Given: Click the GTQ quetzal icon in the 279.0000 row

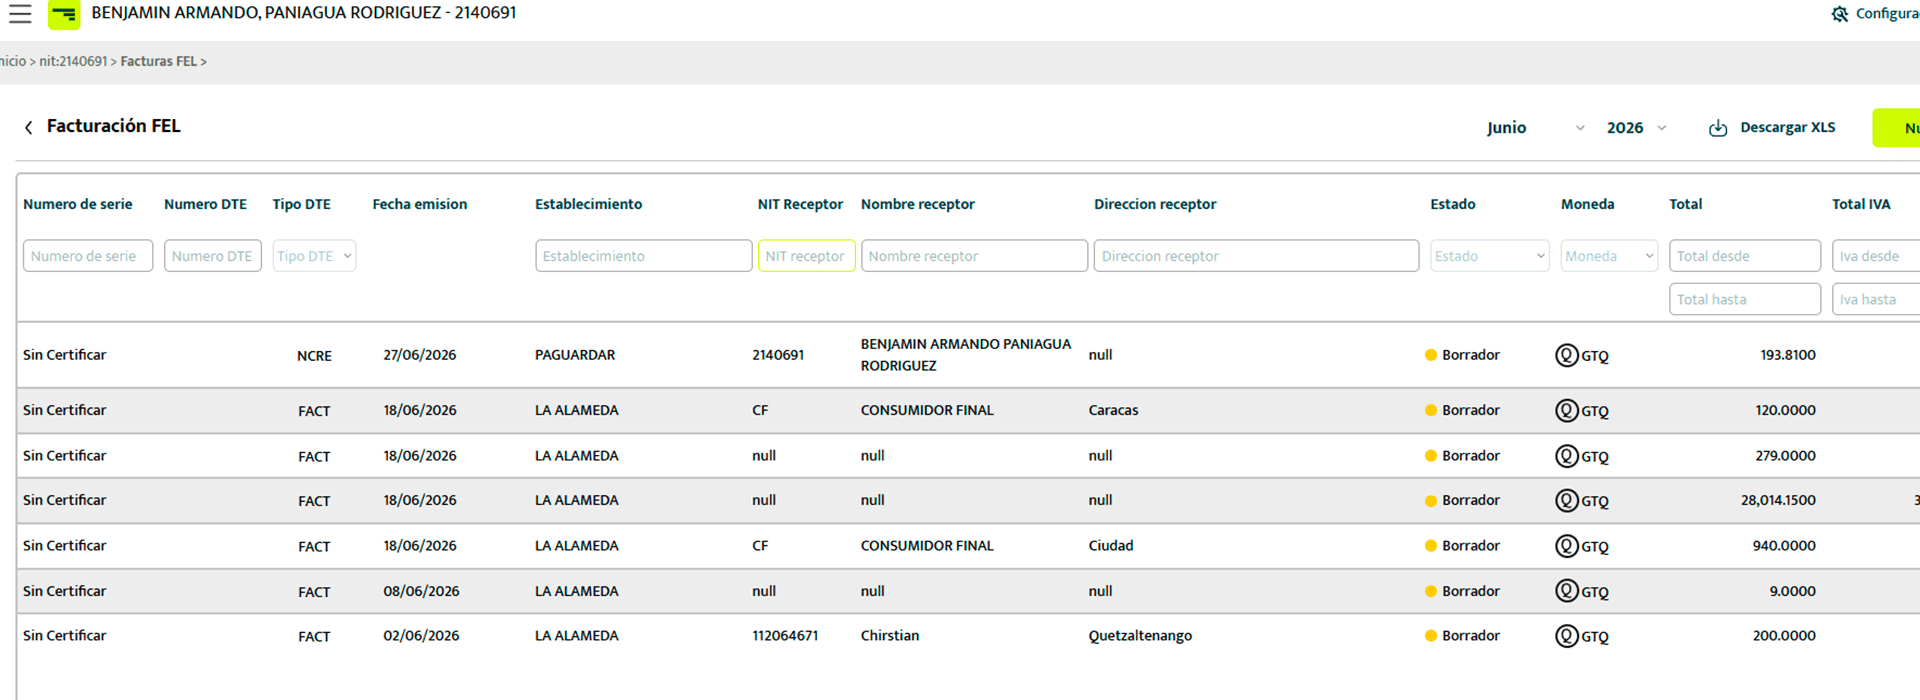Looking at the screenshot, I should tap(1566, 456).
